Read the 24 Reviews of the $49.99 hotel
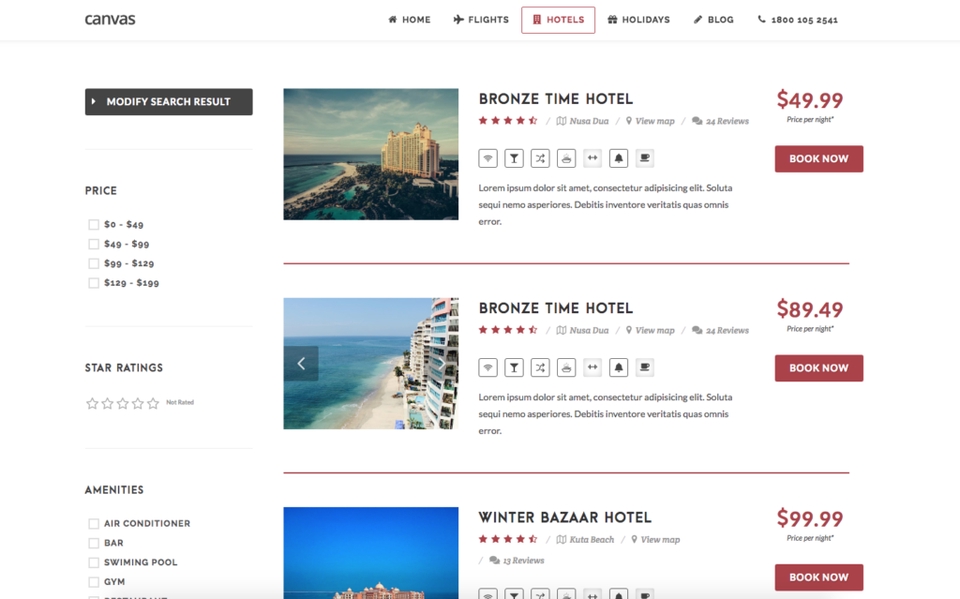 [x=721, y=121]
